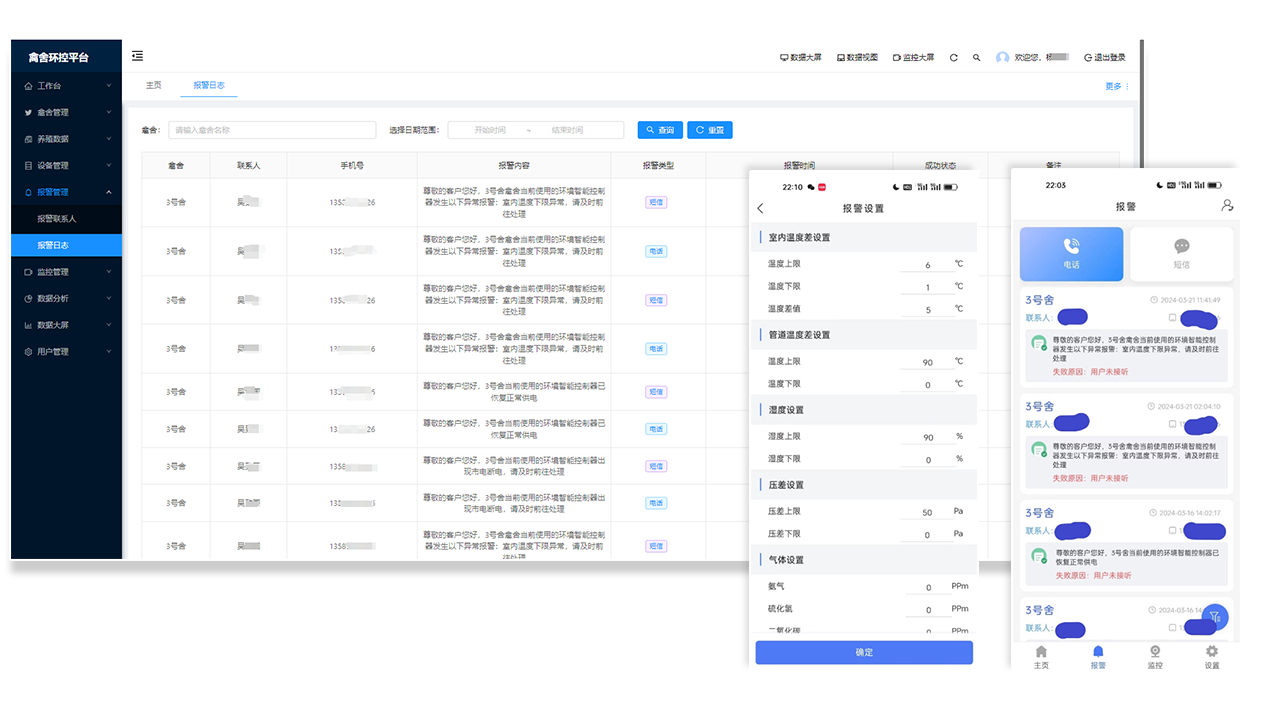Expand the 设备管理 sidebar menu
Image resolution: width=1282 pixels, height=717 pixels.
[66, 166]
